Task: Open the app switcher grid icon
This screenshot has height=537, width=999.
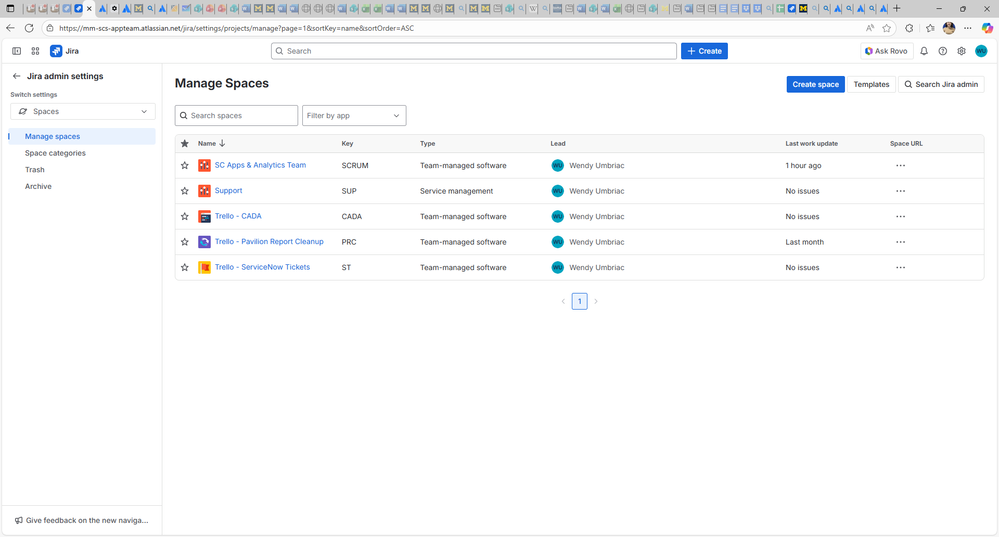Action: [36, 51]
